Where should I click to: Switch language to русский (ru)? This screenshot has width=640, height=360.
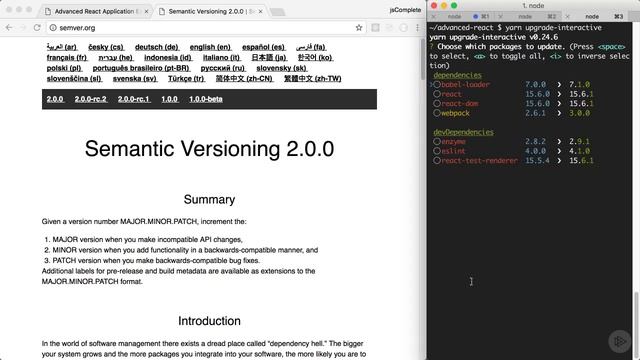223,68
